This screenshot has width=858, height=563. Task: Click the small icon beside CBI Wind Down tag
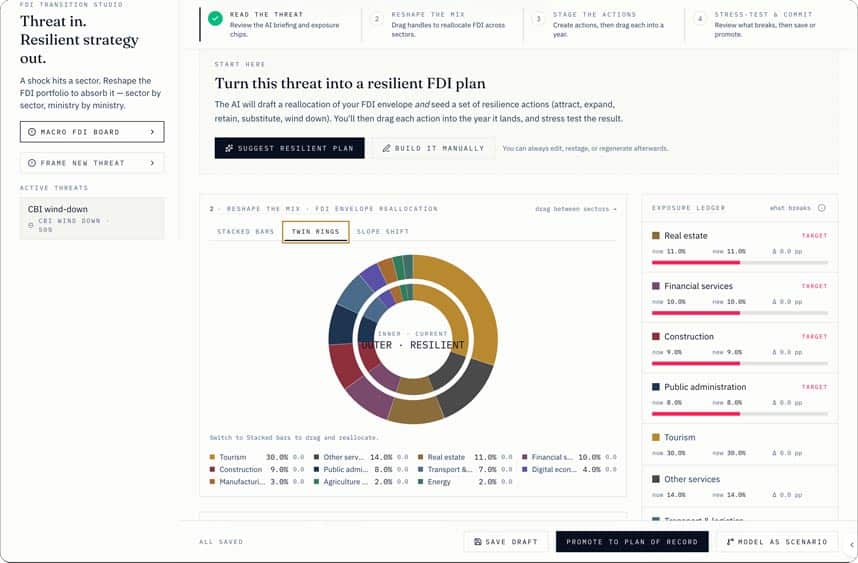coord(31,225)
